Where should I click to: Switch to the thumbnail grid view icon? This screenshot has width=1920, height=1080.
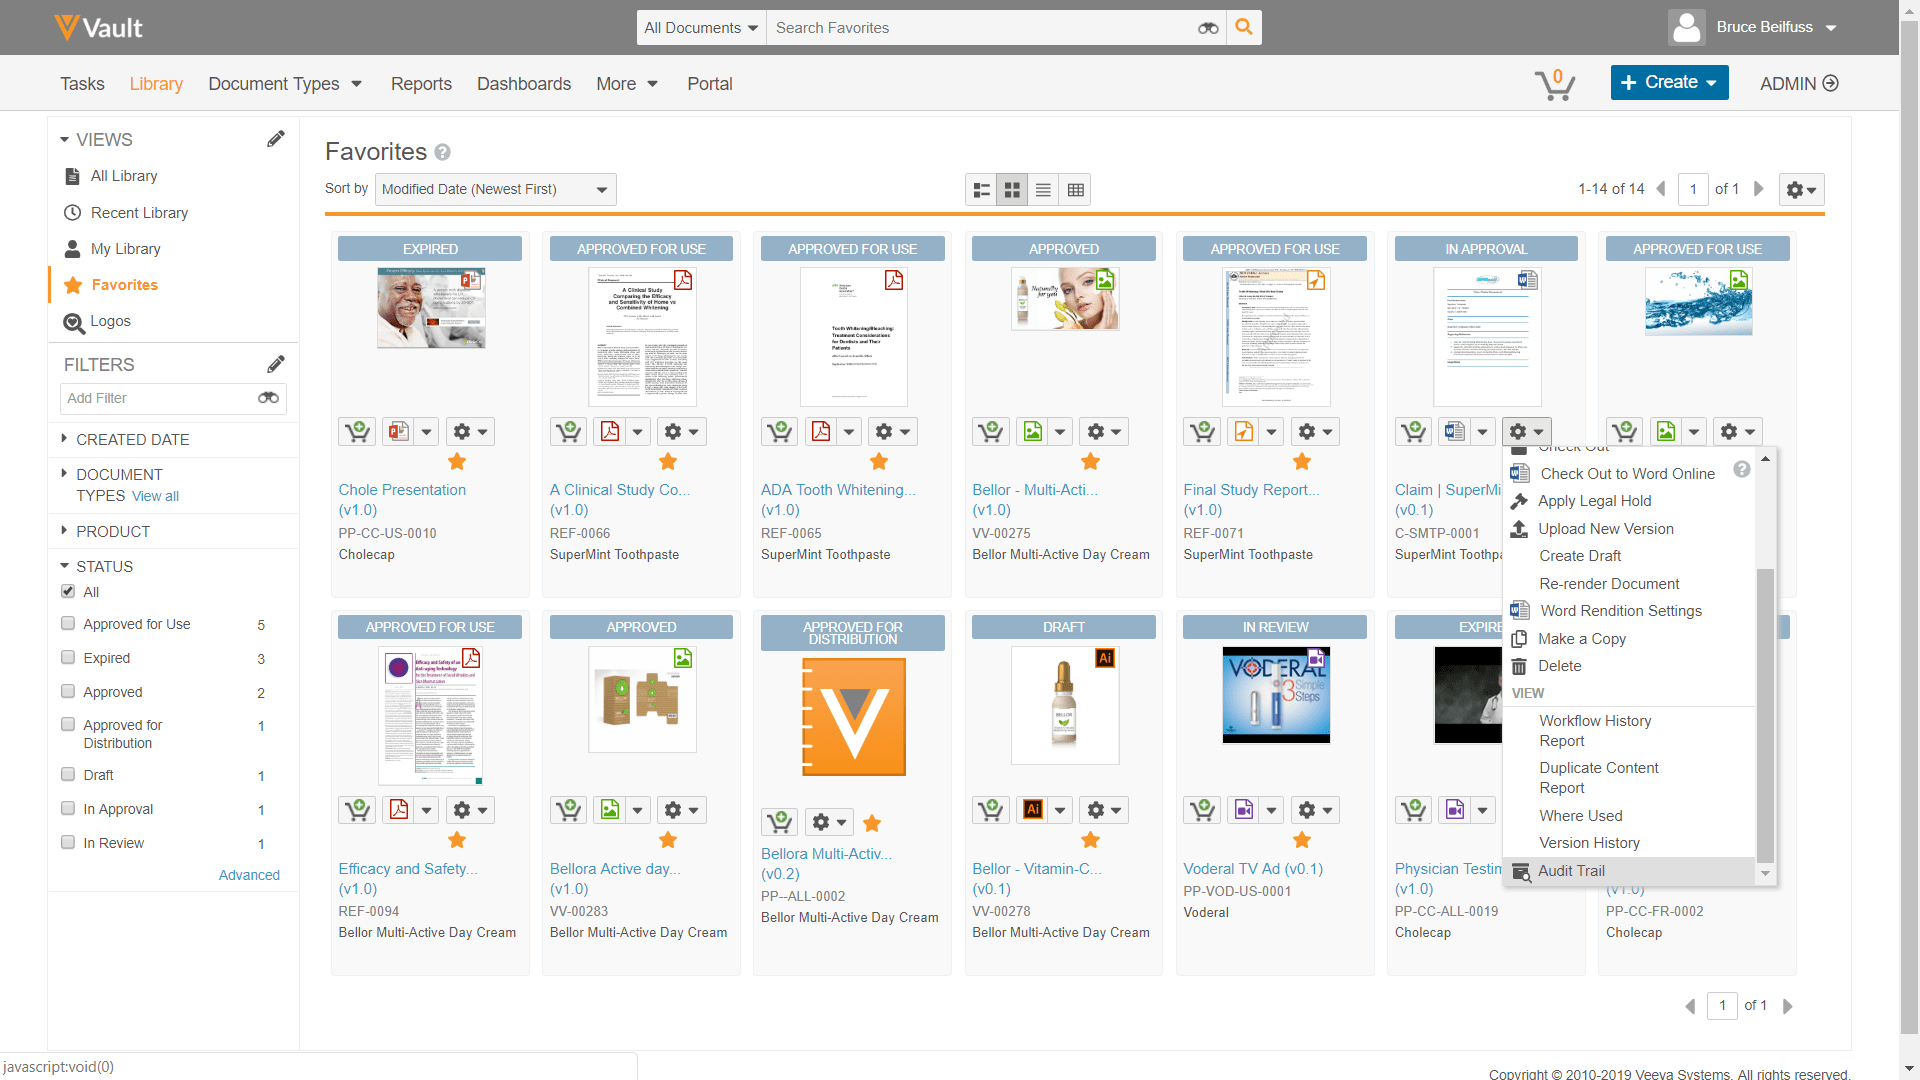click(1012, 190)
